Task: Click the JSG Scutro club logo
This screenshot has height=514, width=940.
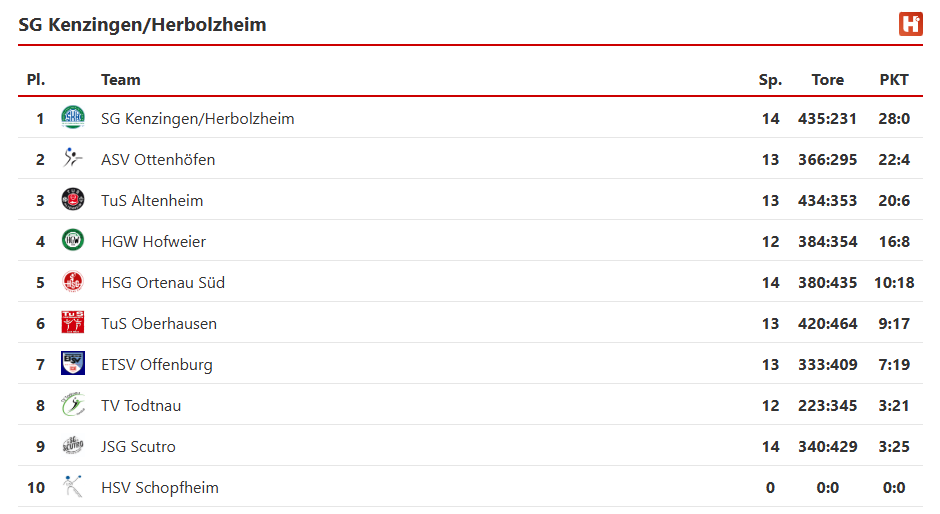Action: coord(73,446)
